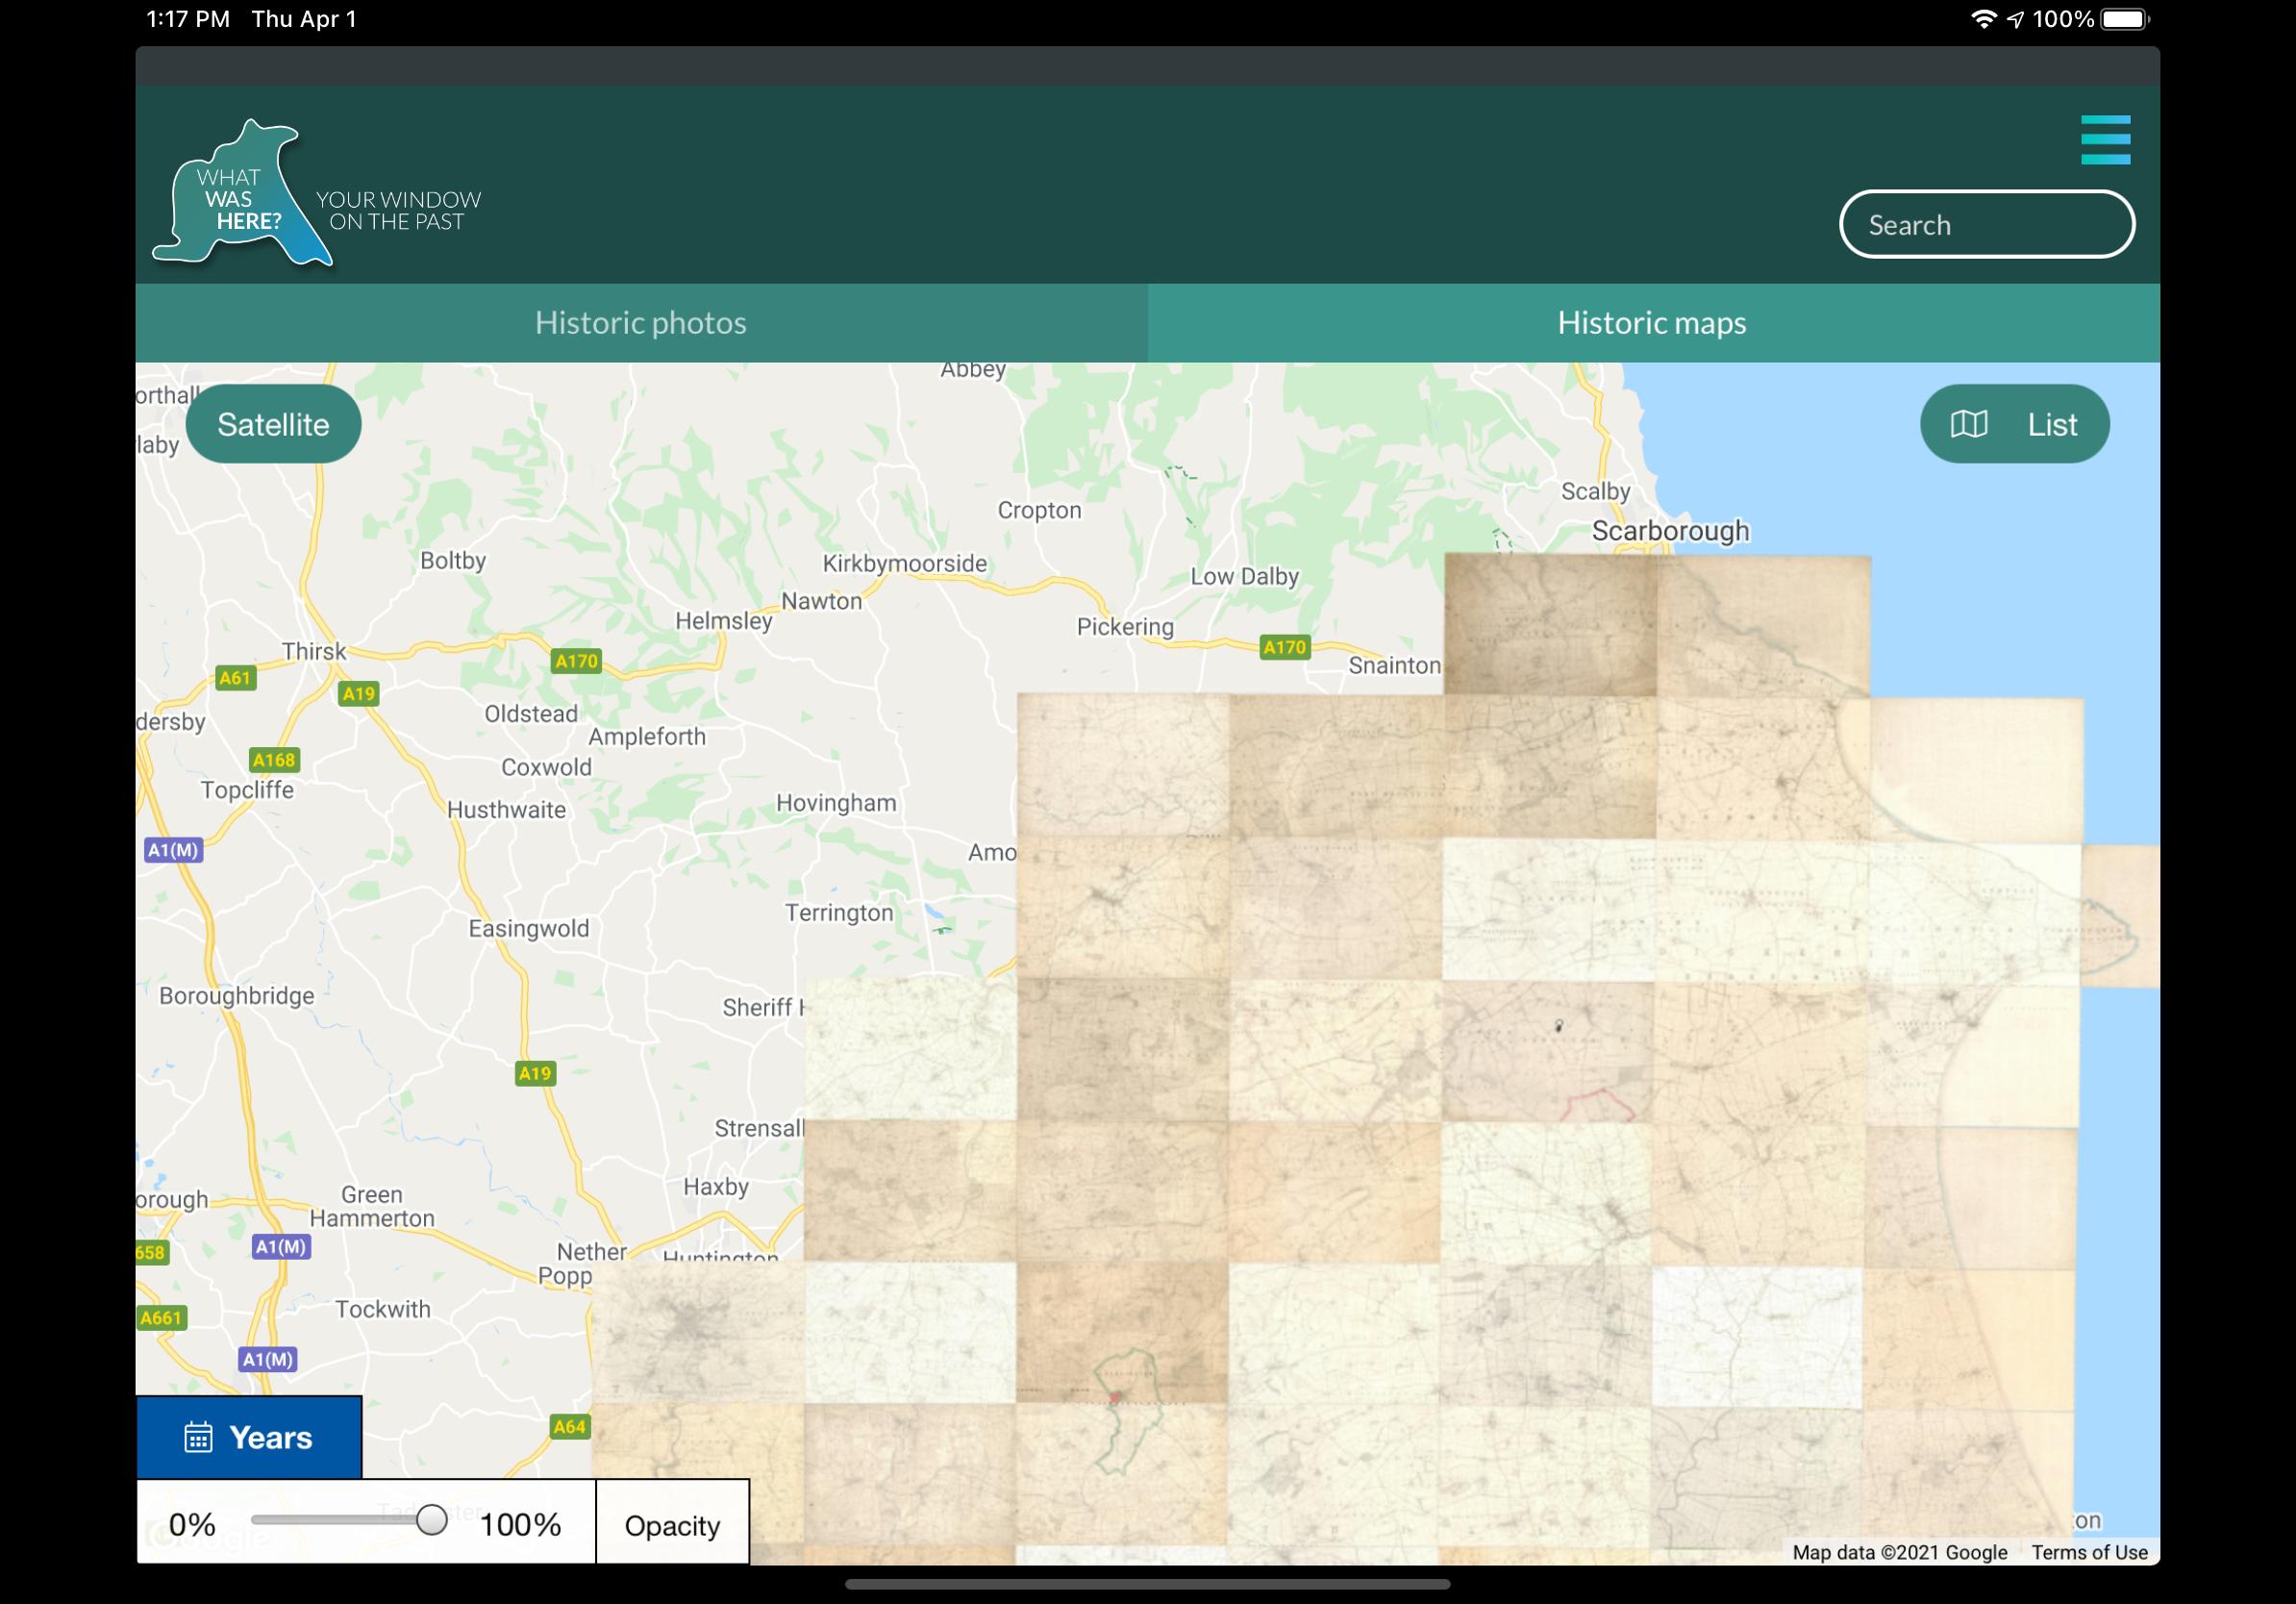Click the Strensall map label
The width and height of the screenshot is (2296, 1604).
[x=759, y=1129]
